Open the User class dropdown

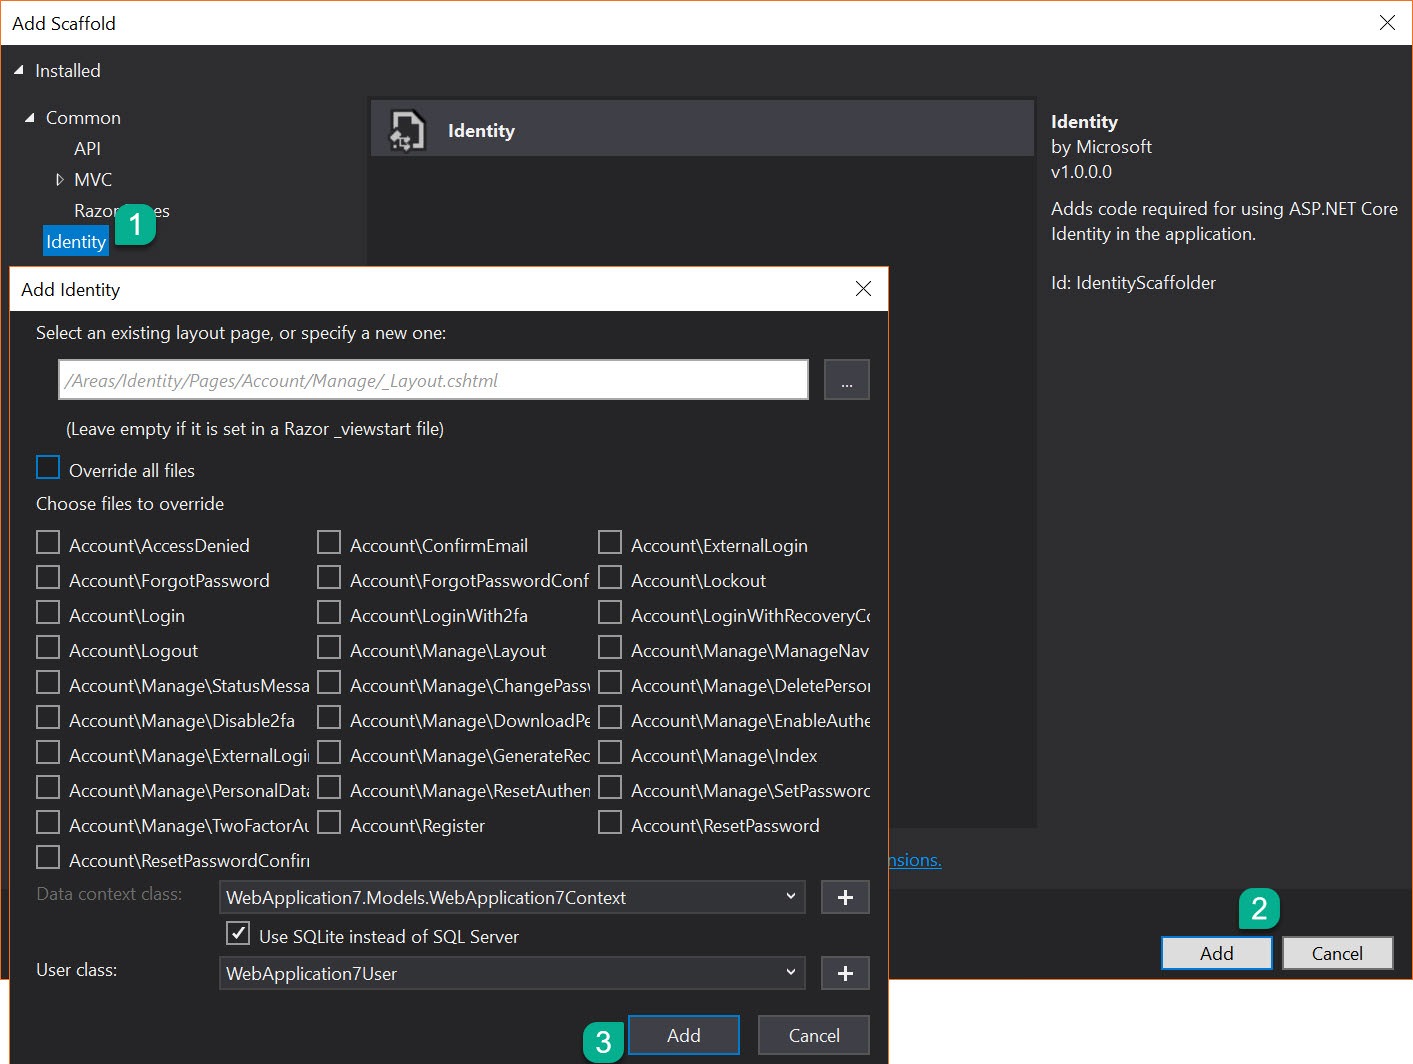pos(790,973)
